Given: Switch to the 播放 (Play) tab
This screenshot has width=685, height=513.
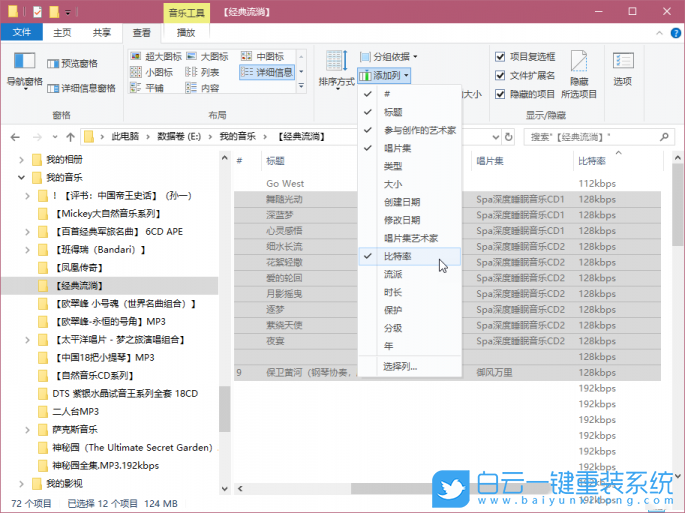Looking at the screenshot, I should click(186, 33).
